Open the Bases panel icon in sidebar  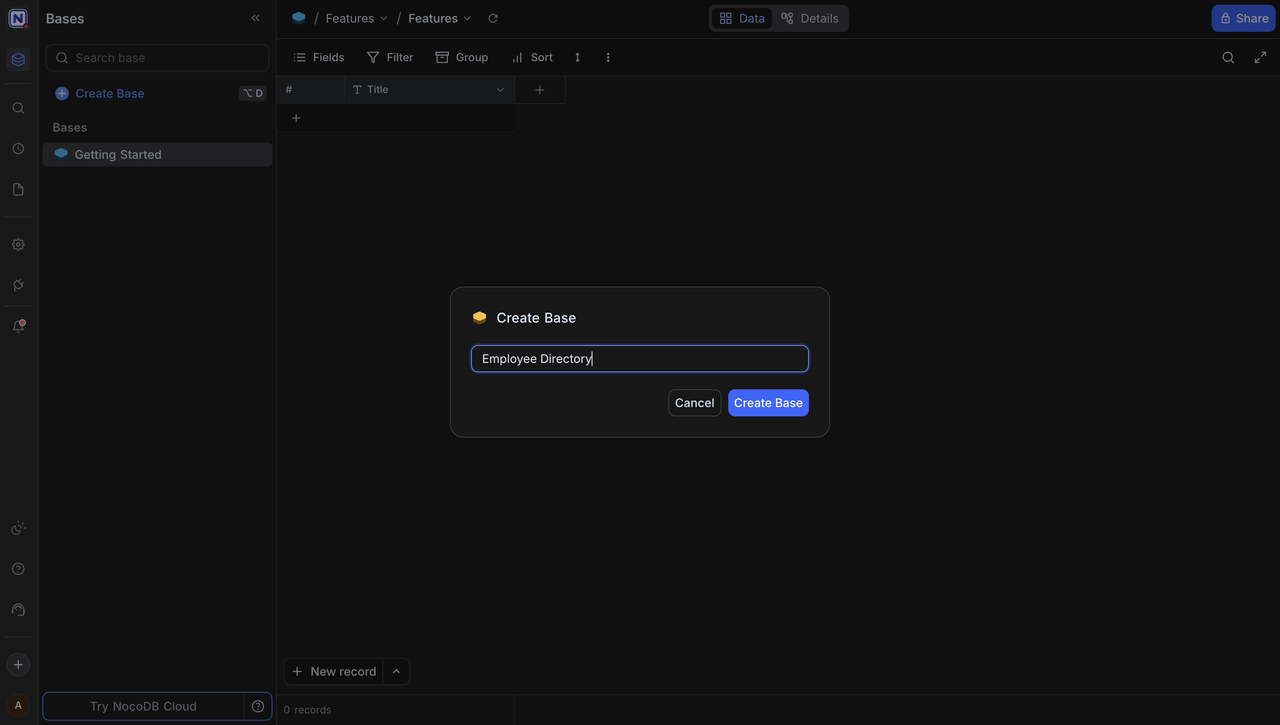[17, 59]
